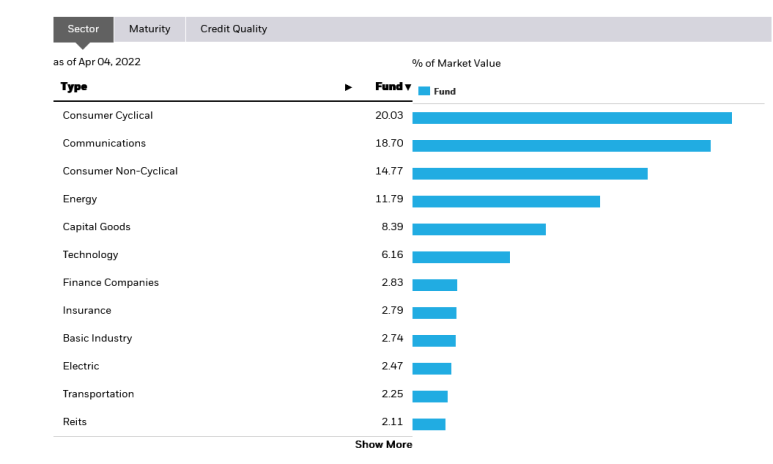Click the right-pointing arrow next to Type
The width and height of the screenshot is (773, 464).
click(348, 87)
